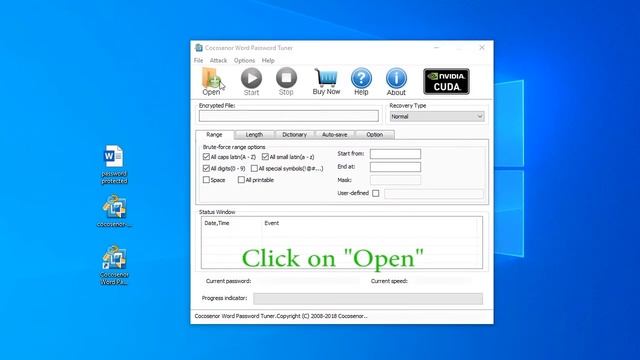Switch to the Length tab
Screen dimensions: 640x360
point(254,135)
